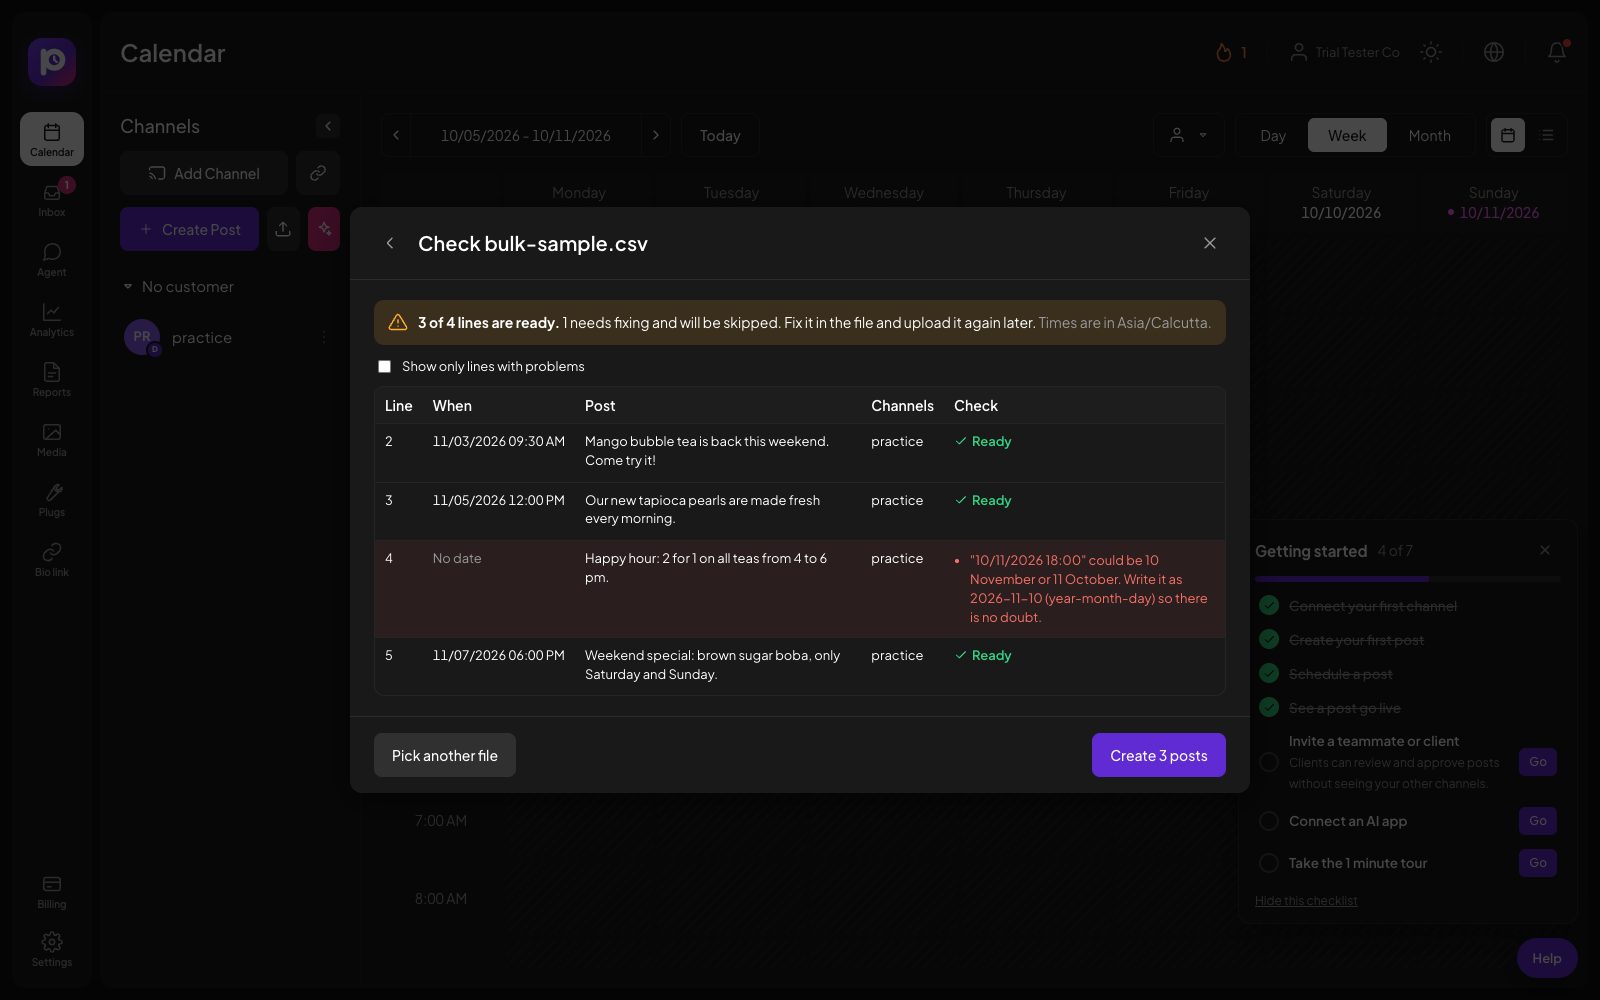Viewport: 1600px width, 1000px height.
Task: Go to next week
Action: pos(655,135)
